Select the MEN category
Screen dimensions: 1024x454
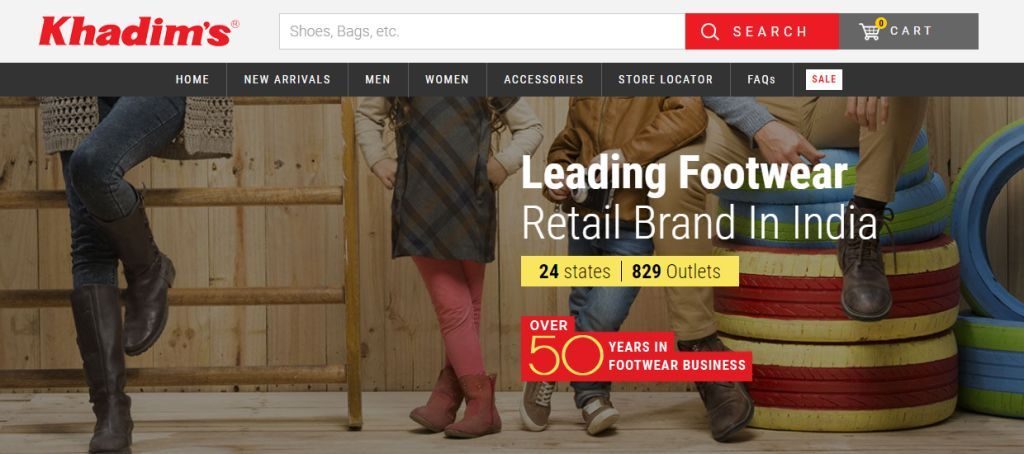378,80
